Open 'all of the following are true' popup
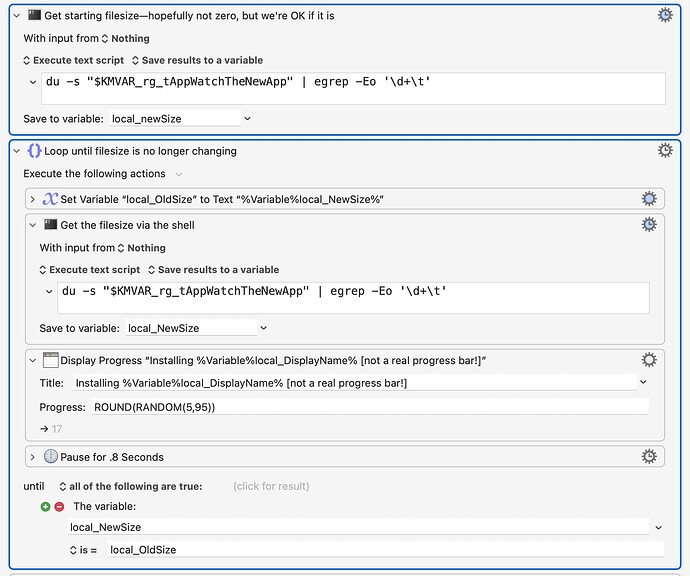 130,486
